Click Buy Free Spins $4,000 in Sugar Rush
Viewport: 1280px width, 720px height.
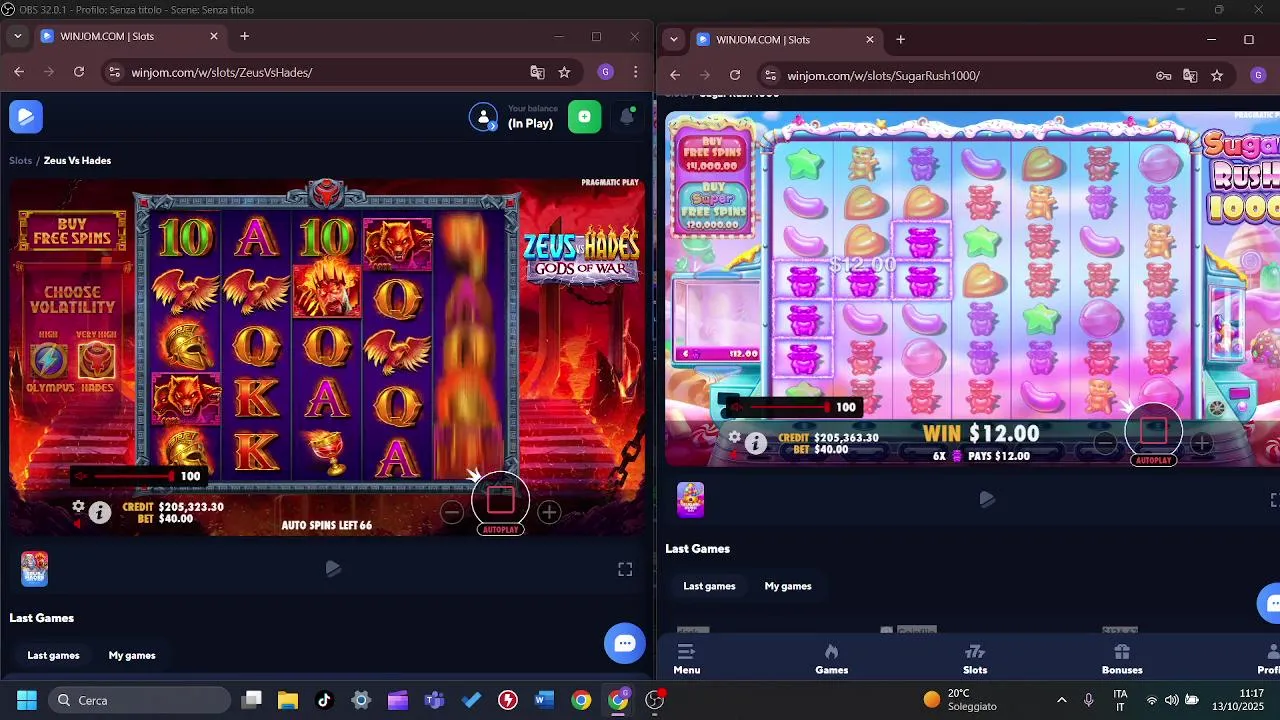point(712,154)
